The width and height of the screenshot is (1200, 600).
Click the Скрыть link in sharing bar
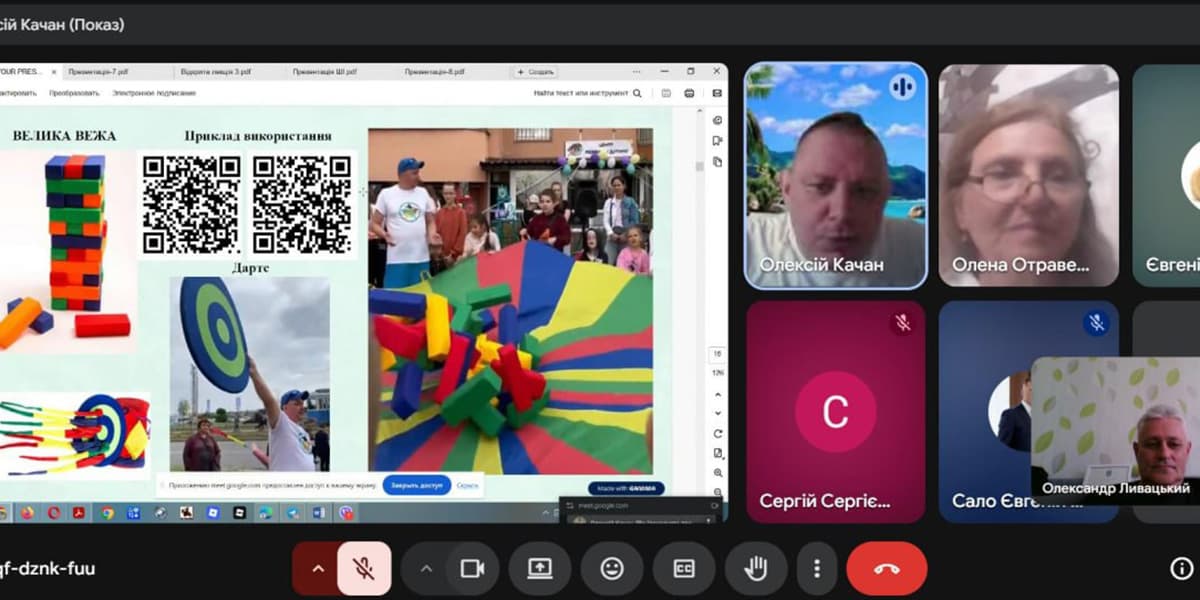(x=467, y=485)
